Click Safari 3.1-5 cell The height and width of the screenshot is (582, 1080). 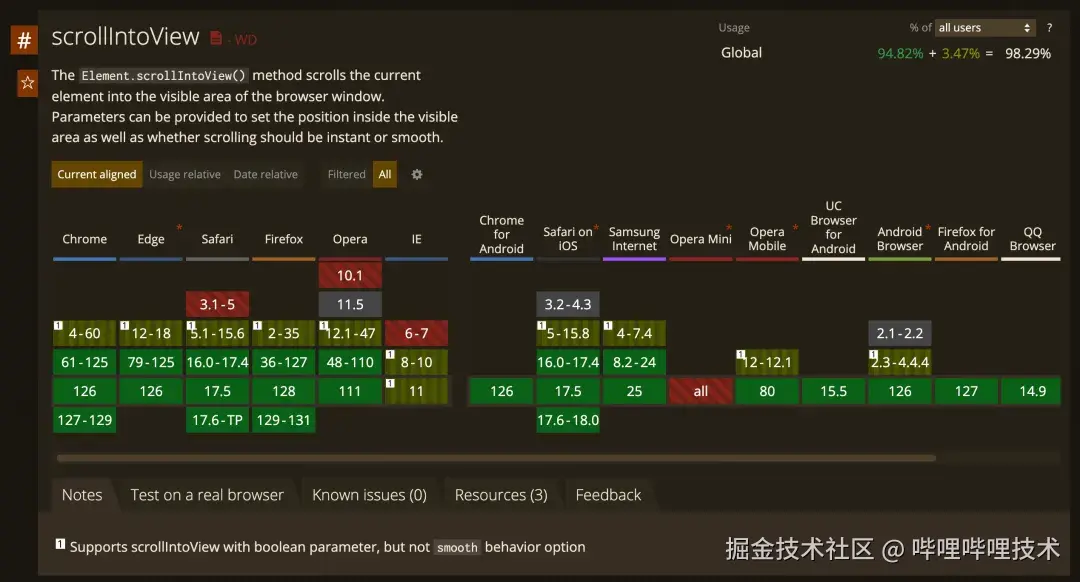pos(217,304)
